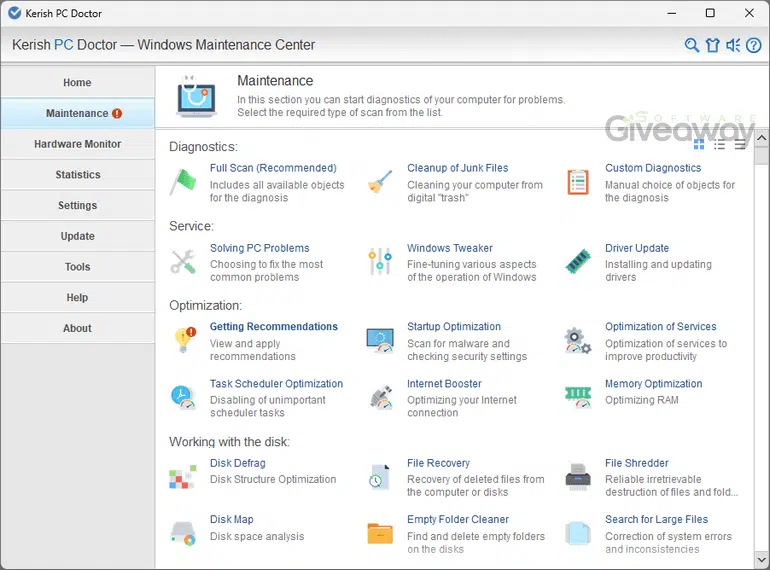This screenshot has width=770, height=570.
Task: Open Empty Folder Cleaner link
Action: click(x=458, y=519)
